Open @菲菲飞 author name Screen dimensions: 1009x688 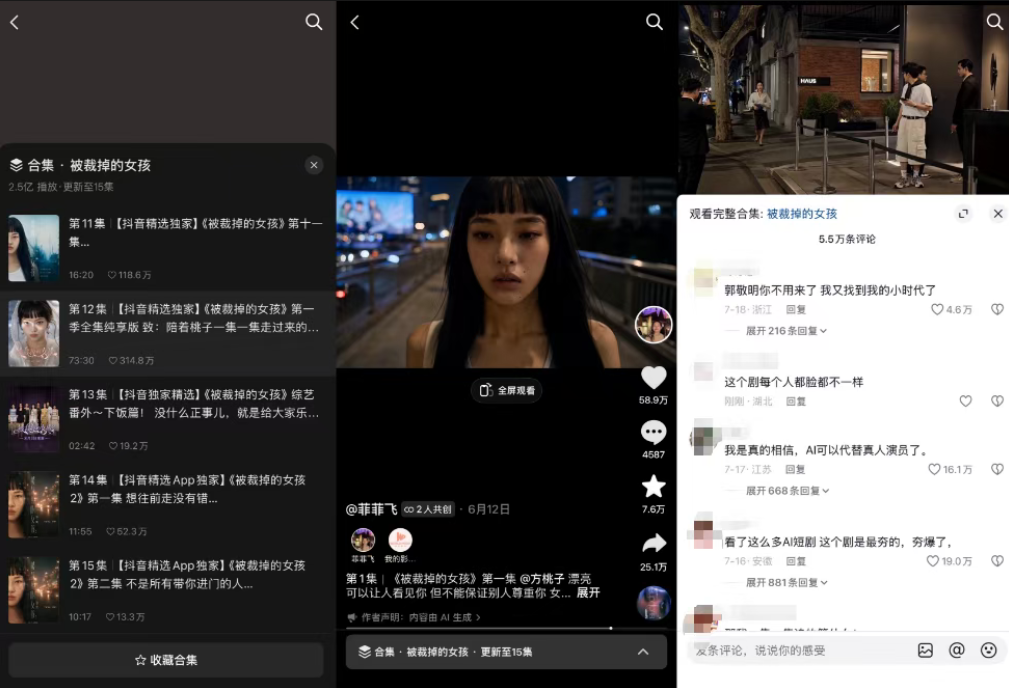372,510
